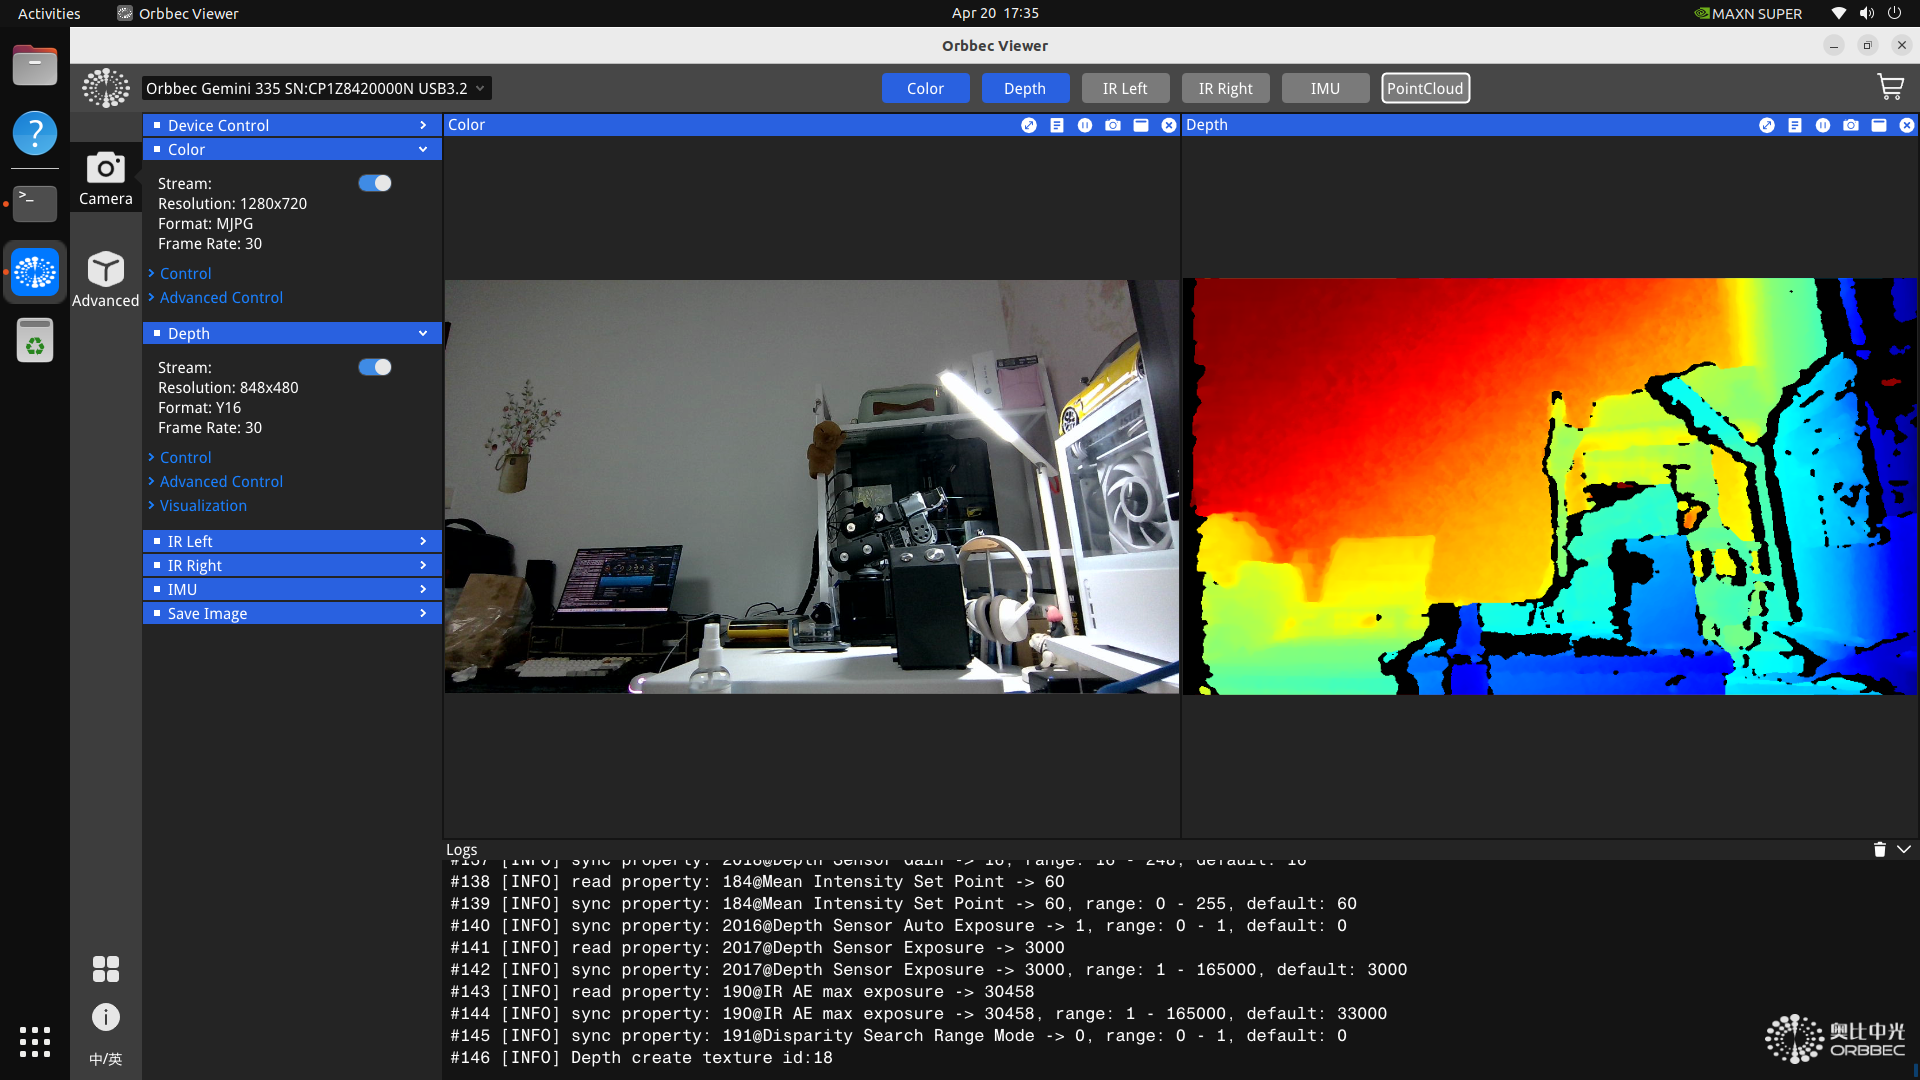Select log line #146 Depth create texture

[x=641, y=1057]
